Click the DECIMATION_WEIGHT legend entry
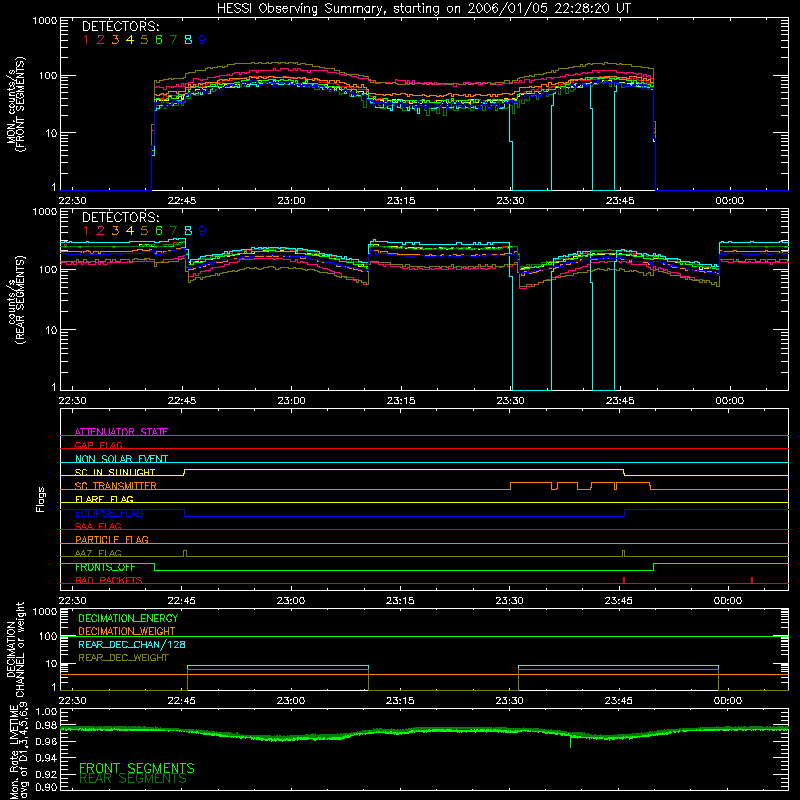This screenshot has width=800, height=800. pyautogui.click(x=127, y=631)
